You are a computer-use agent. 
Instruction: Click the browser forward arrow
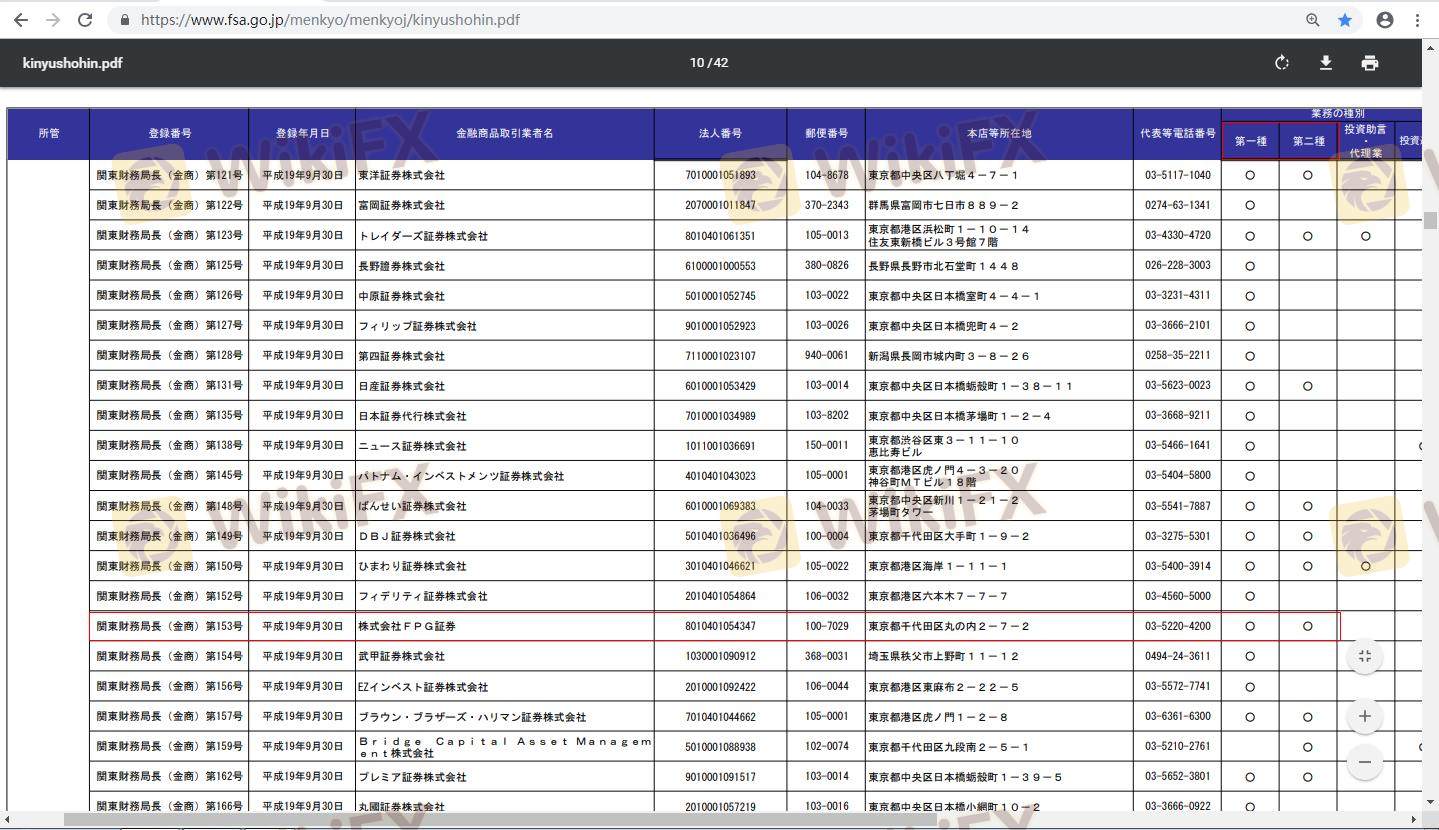pos(53,20)
